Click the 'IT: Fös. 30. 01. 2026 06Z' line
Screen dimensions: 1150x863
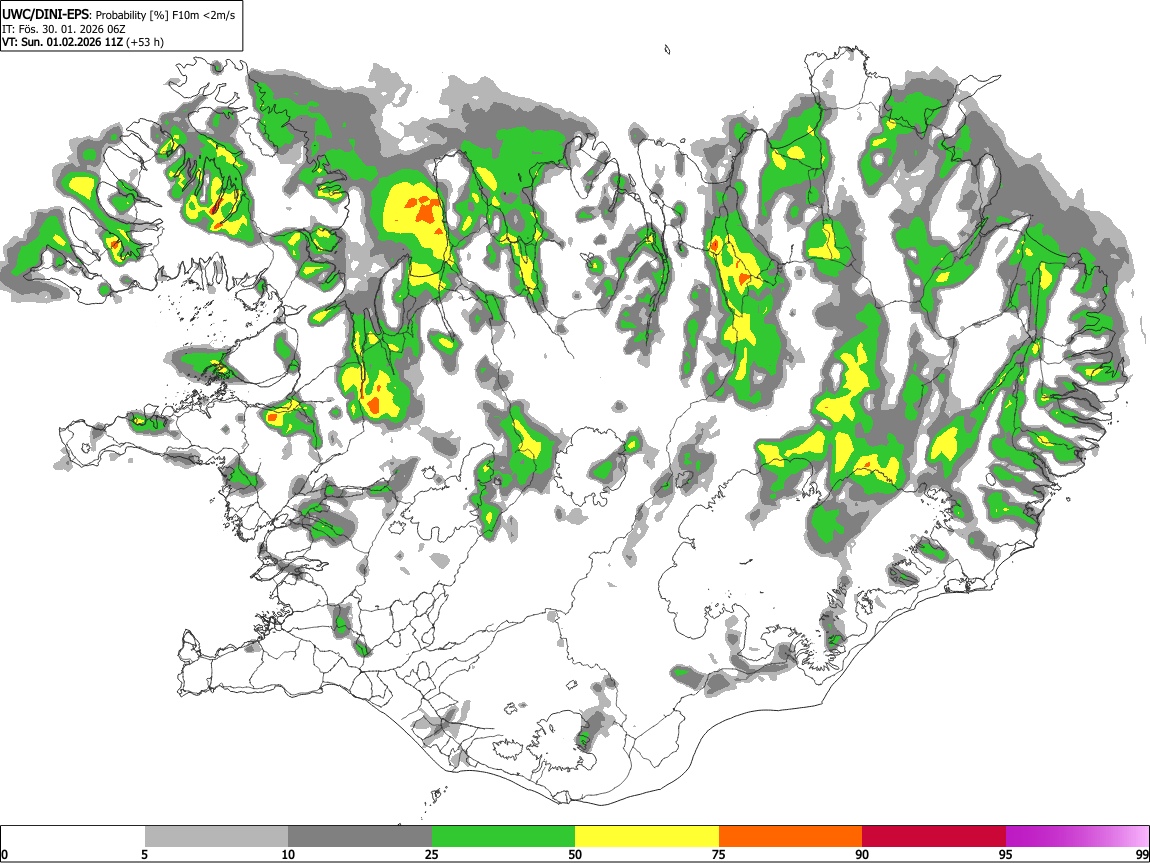[x=64, y=29]
